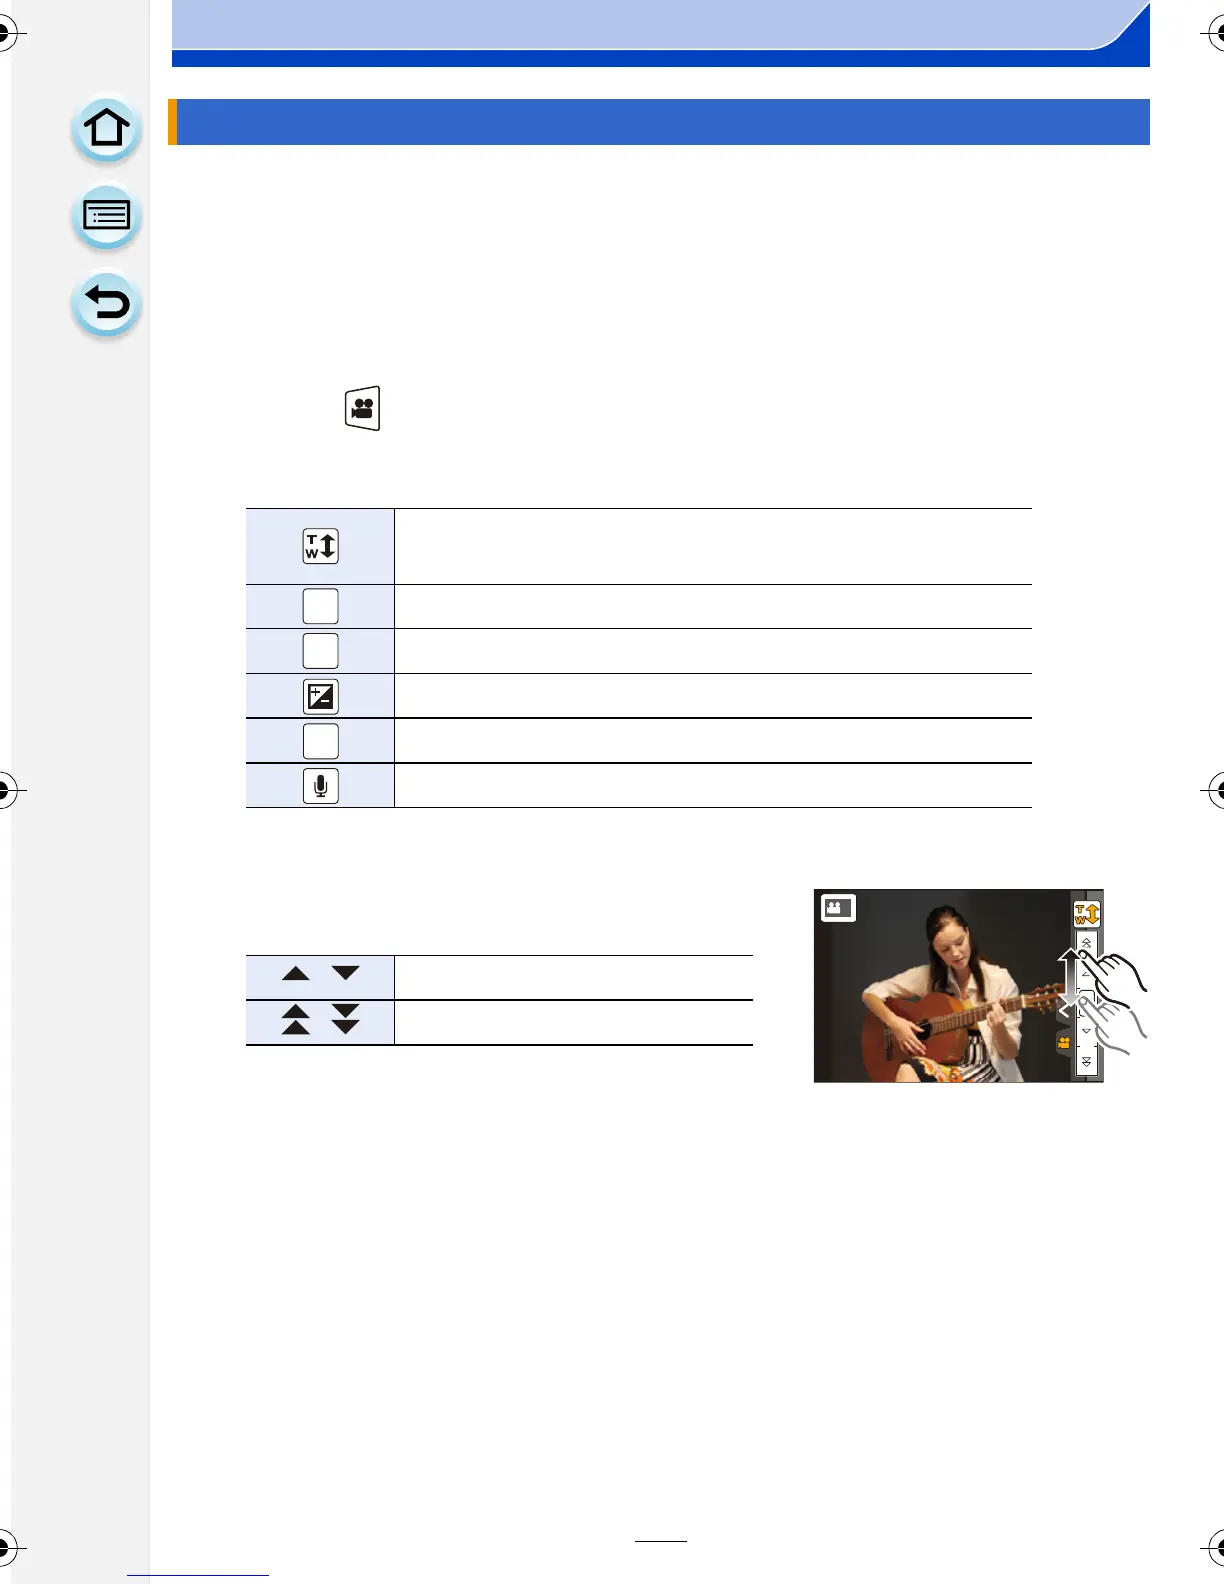Select the exposure compensation icon in table
1224x1584 pixels.
click(320, 696)
